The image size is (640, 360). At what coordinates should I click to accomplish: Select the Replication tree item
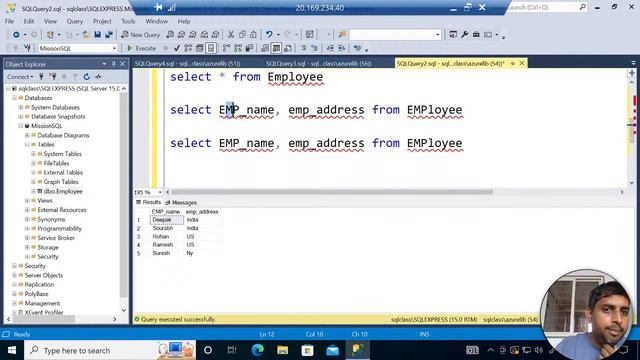(39, 284)
